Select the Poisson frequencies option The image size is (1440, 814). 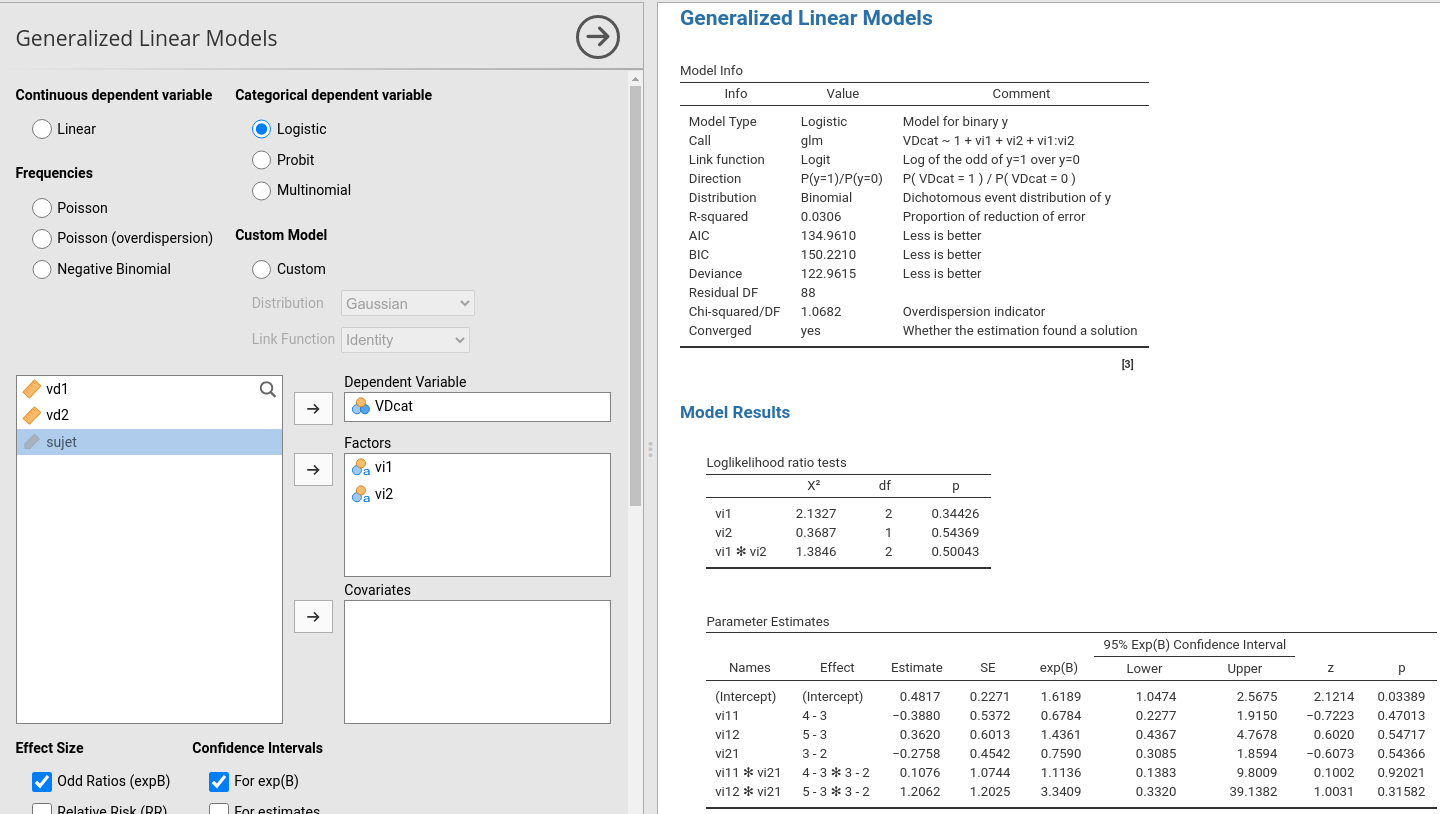coord(42,208)
